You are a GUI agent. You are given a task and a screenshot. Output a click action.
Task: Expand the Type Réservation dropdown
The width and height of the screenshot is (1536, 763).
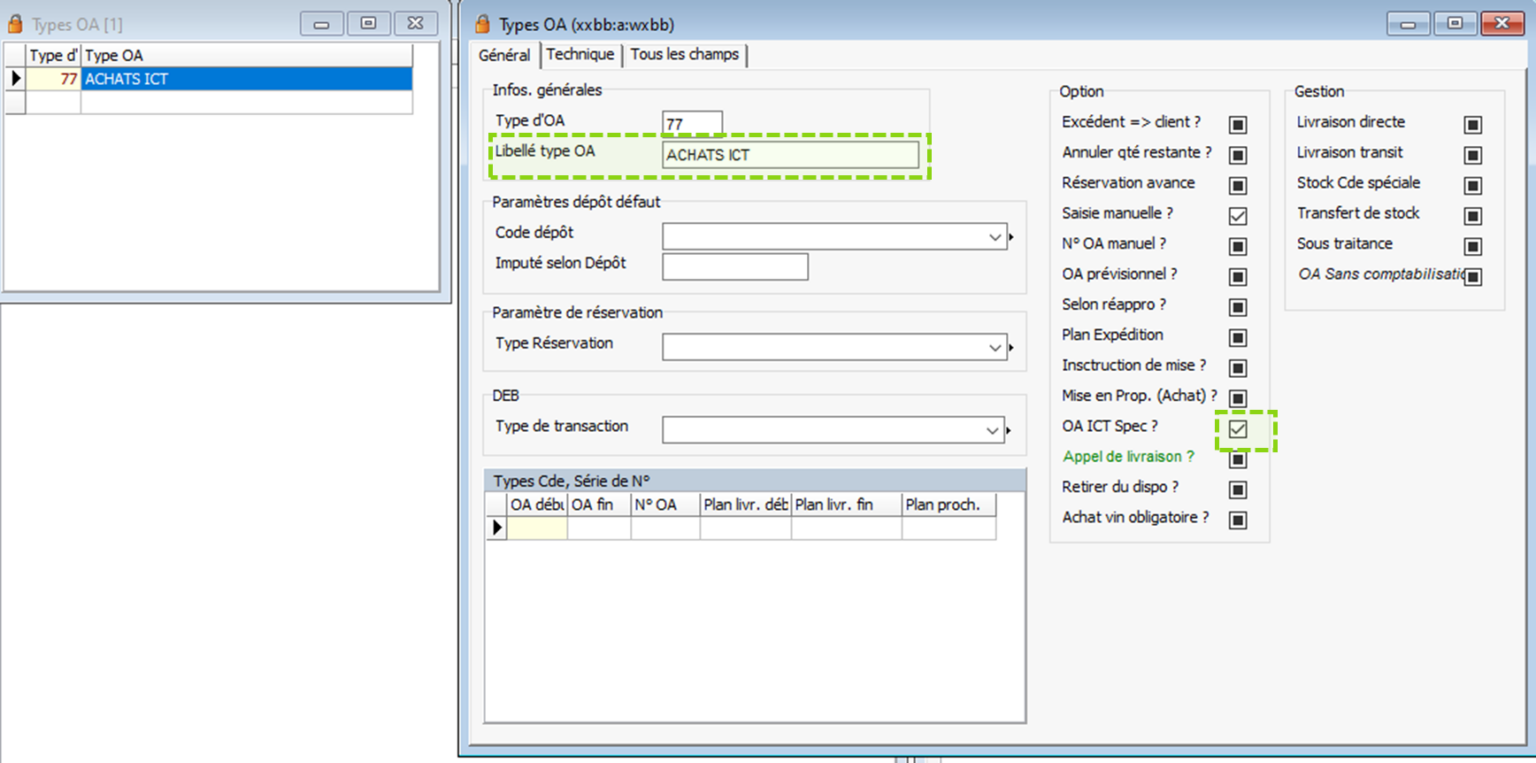995,348
